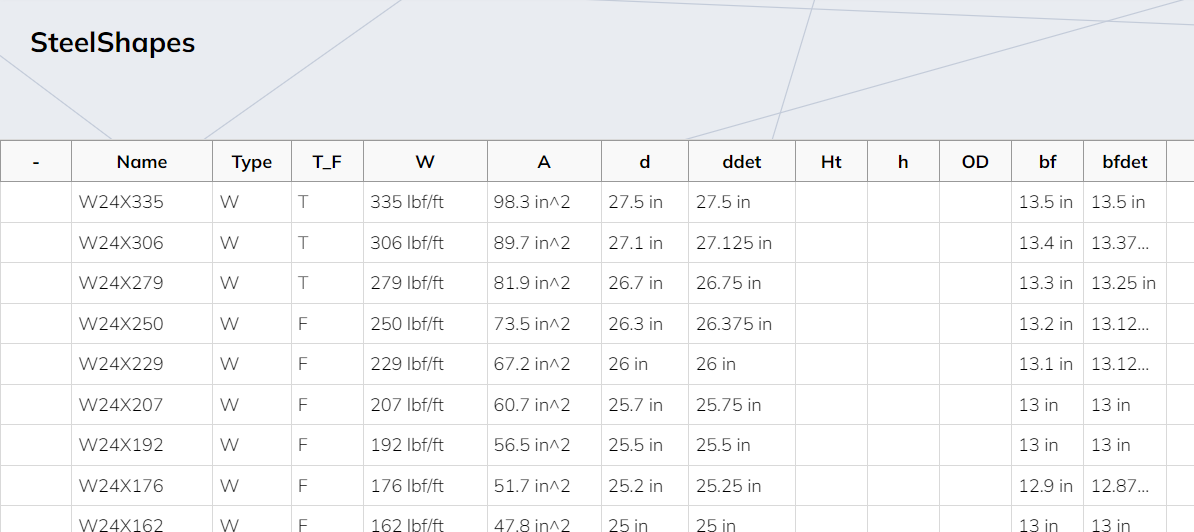Click the OD column header
Screen dimensions: 1194x532
pos(975,161)
